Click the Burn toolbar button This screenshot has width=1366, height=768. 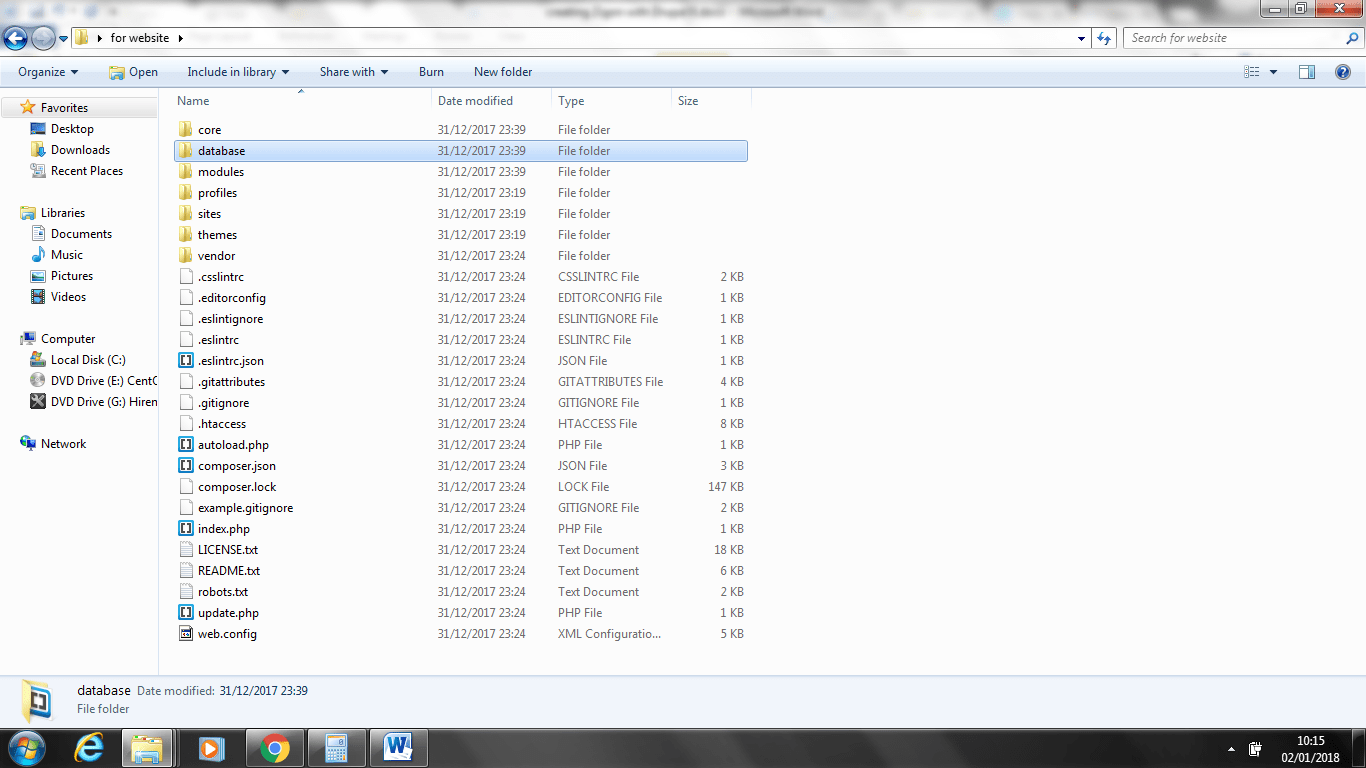click(x=431, y=72)
